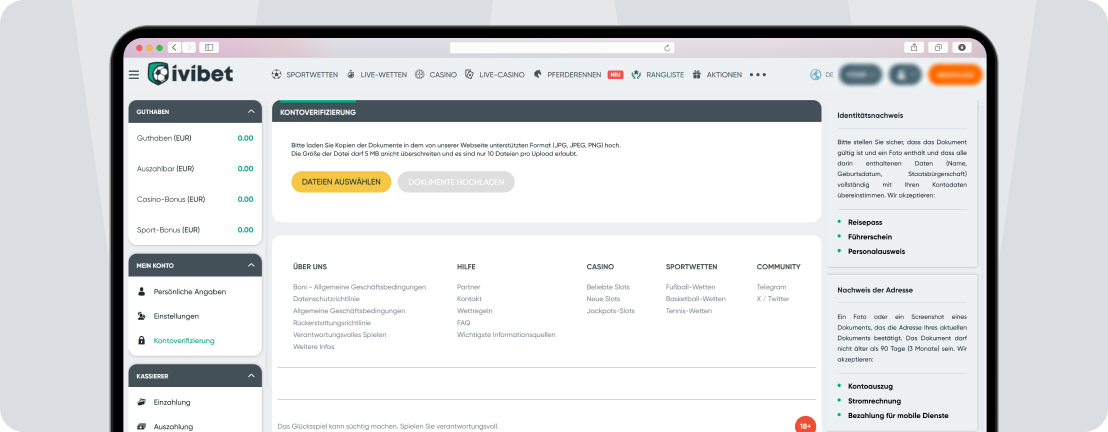Image resolution: width=1108 pixels, height=432 pixels.
Task: Click Wettregeln link under Hilfe
Action: point(475,310)
